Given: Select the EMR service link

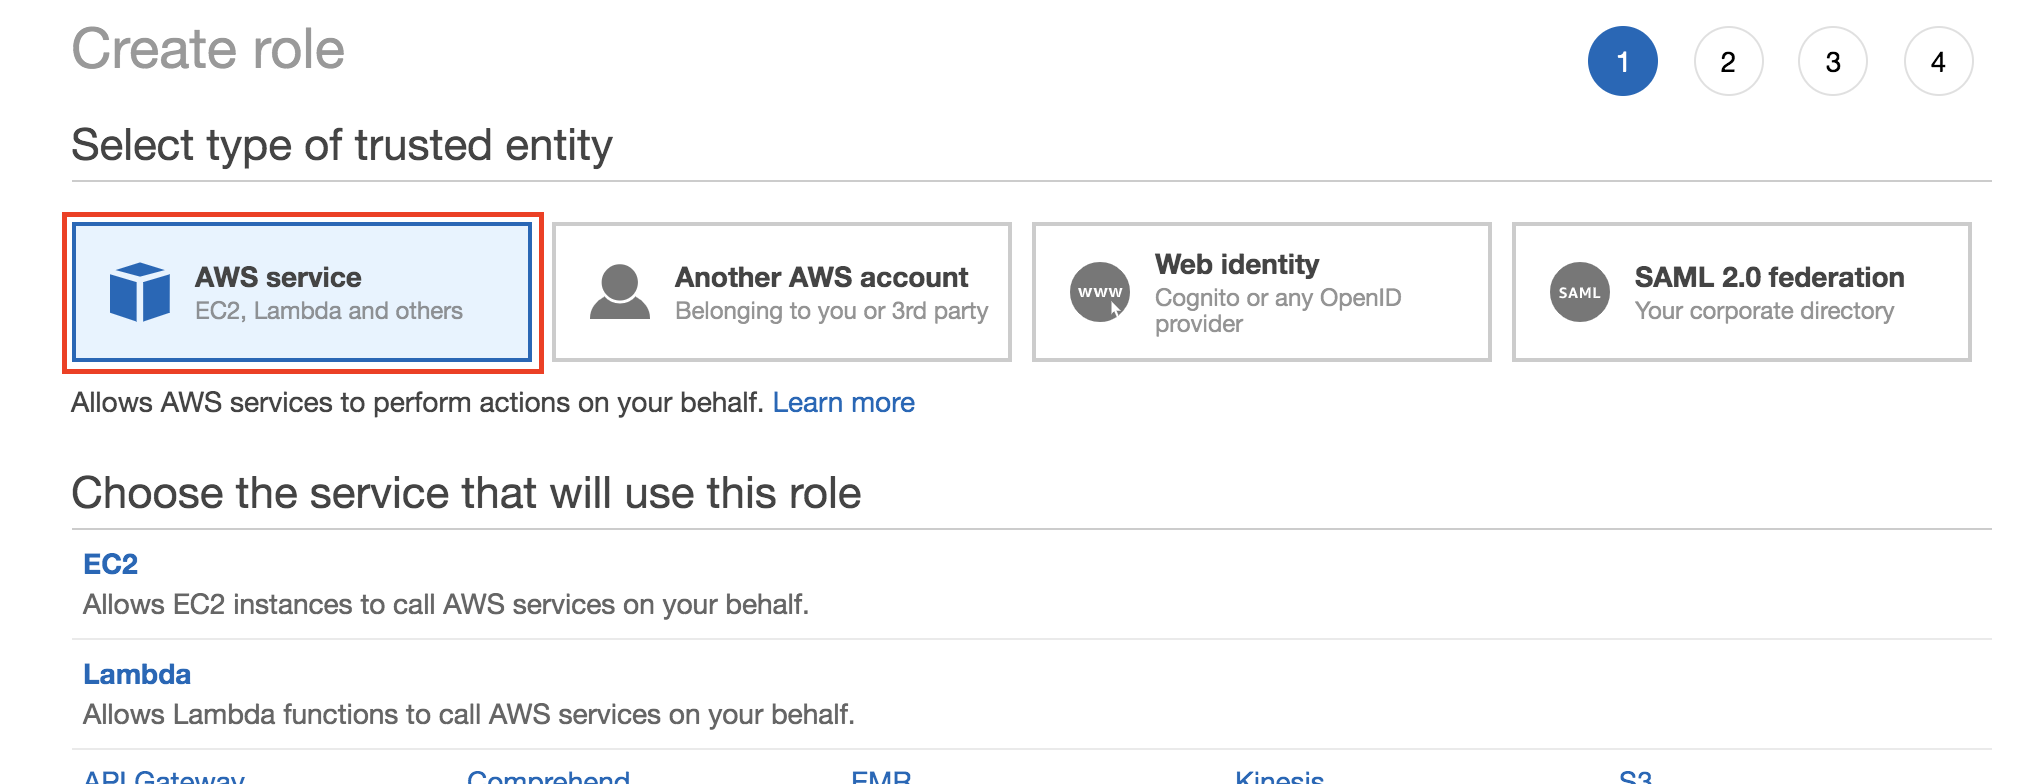Looking at the screenshot, I should (881, 776).
